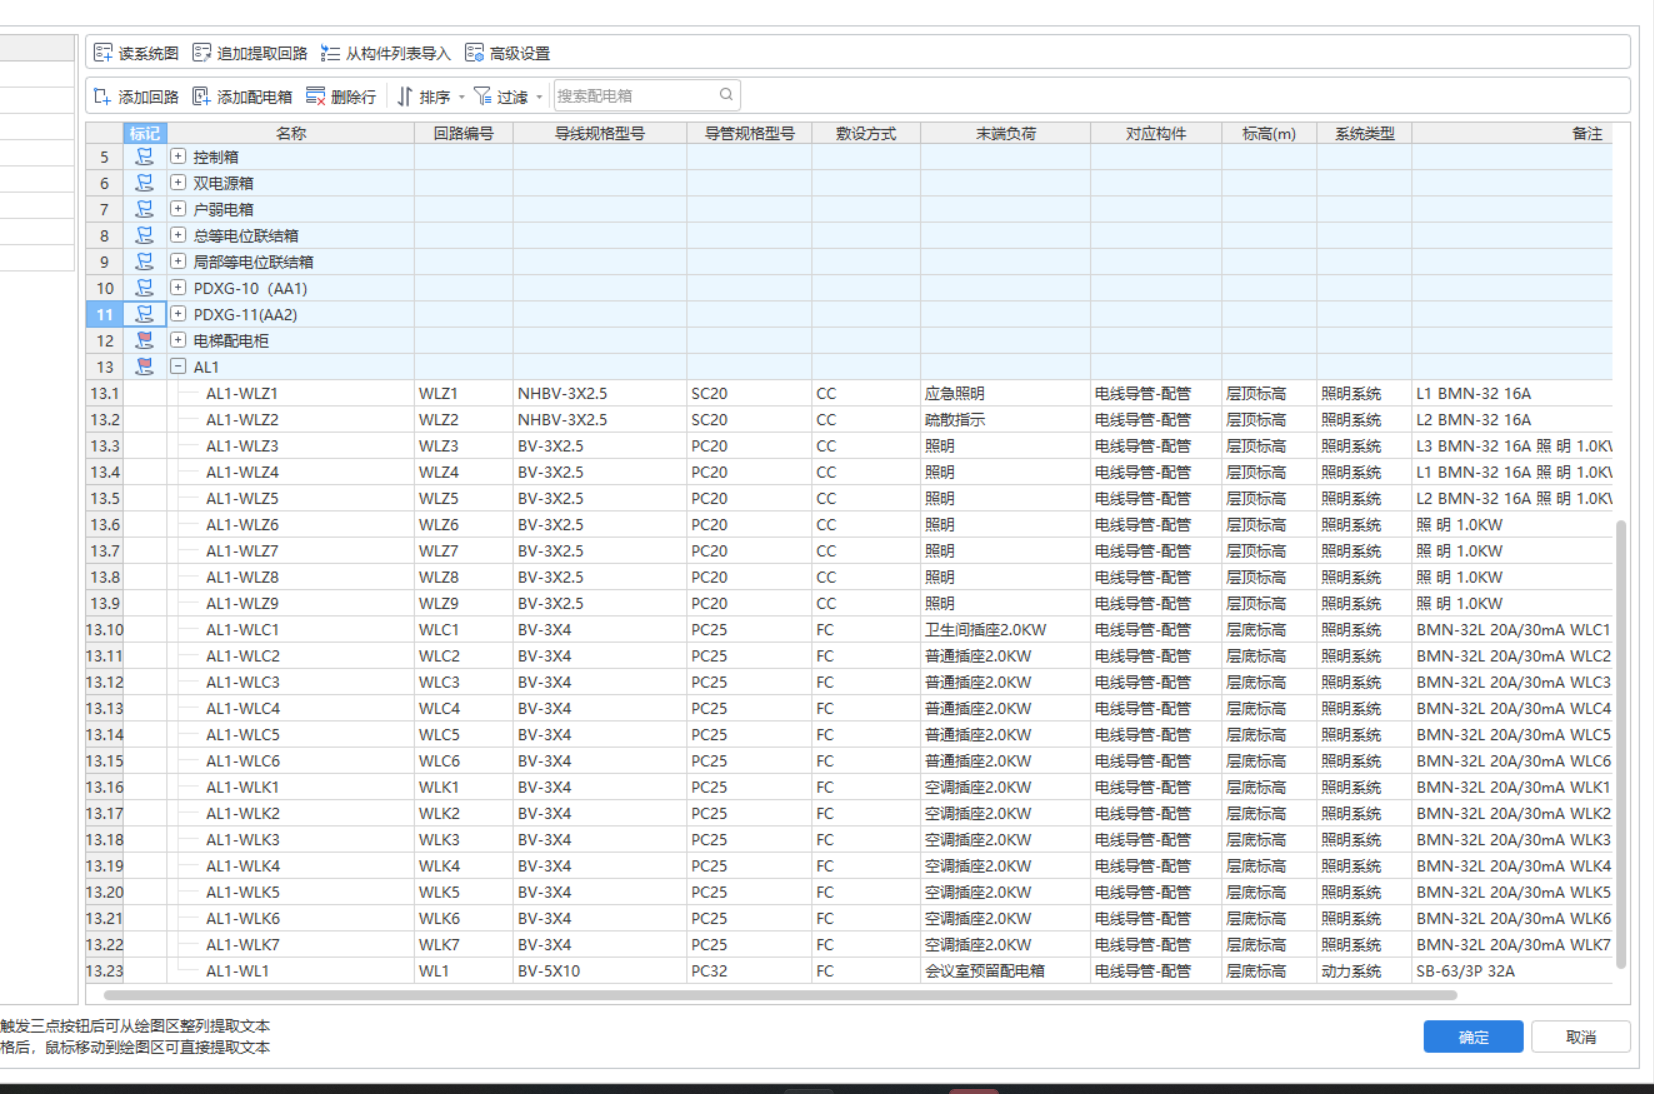Click the 应急照明 load cell
This screenshot has height=1094, width=1654.
[x=1006, y=393]
